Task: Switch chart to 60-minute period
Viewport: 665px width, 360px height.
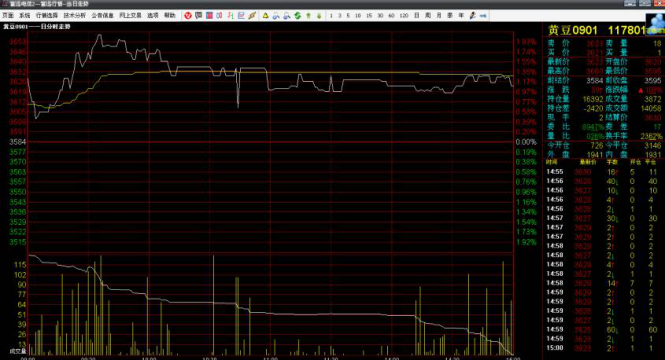Action: click(391, 16)
